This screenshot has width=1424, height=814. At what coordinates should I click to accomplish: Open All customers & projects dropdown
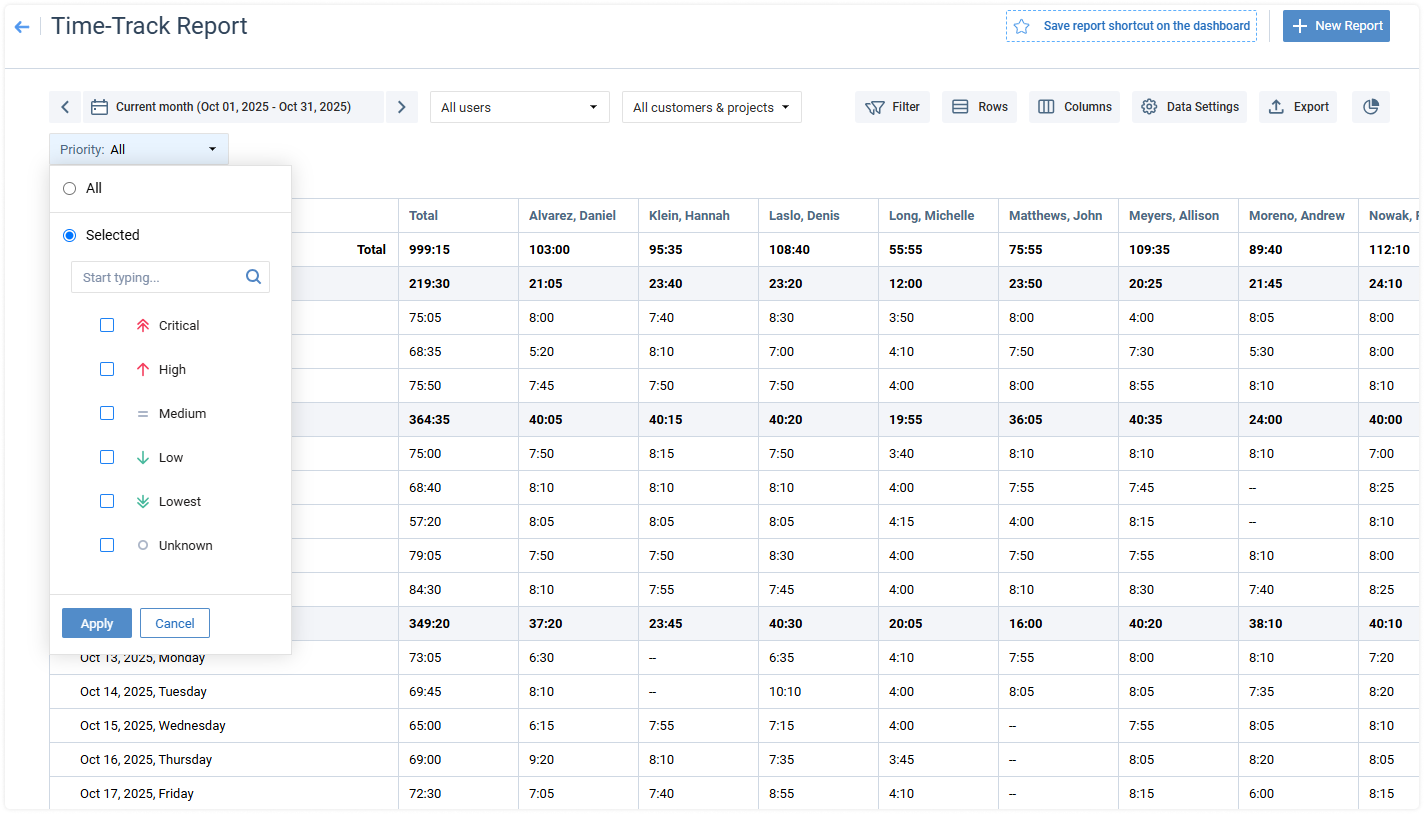coord(711,107)
